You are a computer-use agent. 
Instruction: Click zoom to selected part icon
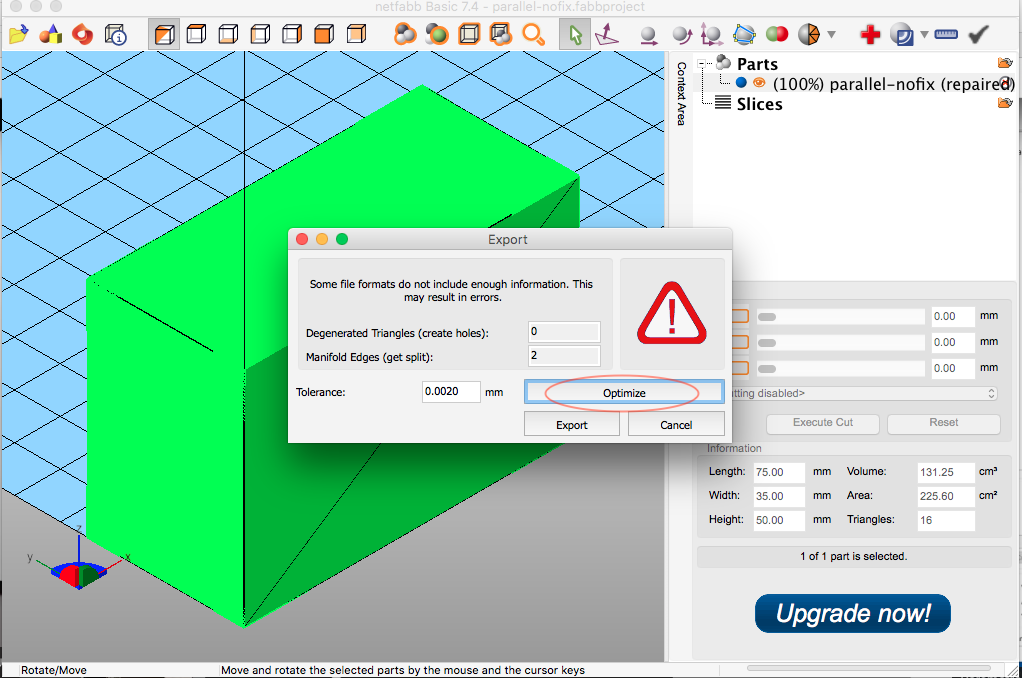pyautogui.click(x=437, y=34)
